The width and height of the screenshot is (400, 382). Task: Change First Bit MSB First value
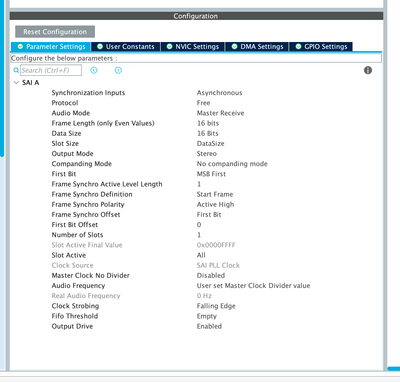[x=211, y=174]
